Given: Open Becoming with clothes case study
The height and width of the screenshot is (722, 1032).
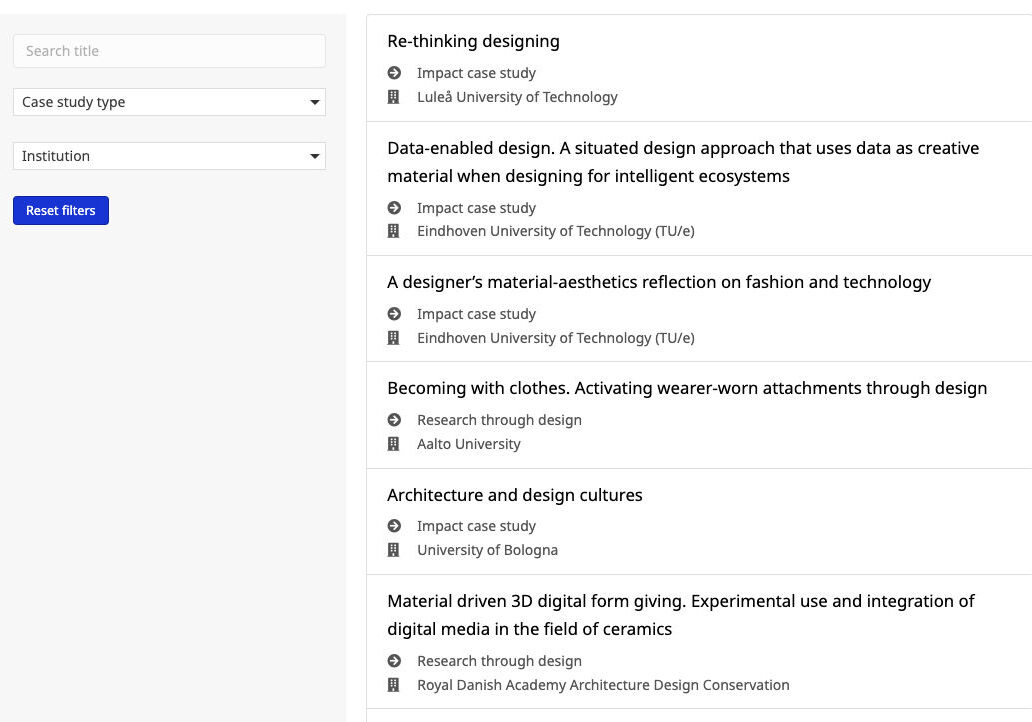Looking at the screenshot, I should pyautogui.click(x=687, y=388).
